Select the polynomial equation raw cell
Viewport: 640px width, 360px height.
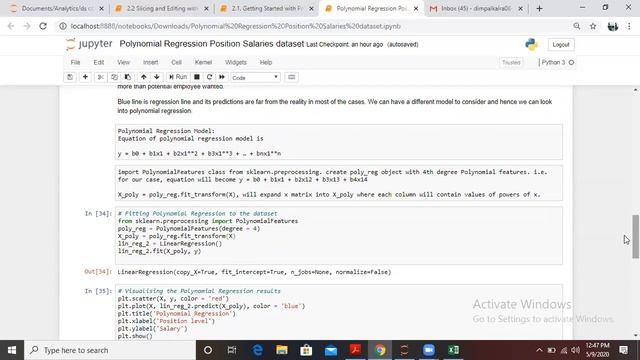tap(339, 142)
